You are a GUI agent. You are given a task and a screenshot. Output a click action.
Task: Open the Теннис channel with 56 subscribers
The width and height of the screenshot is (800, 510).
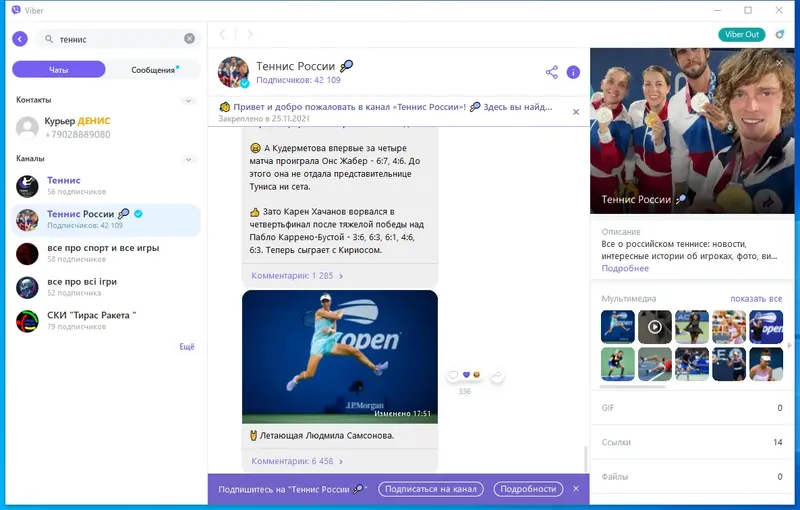[x=106, y=186]
